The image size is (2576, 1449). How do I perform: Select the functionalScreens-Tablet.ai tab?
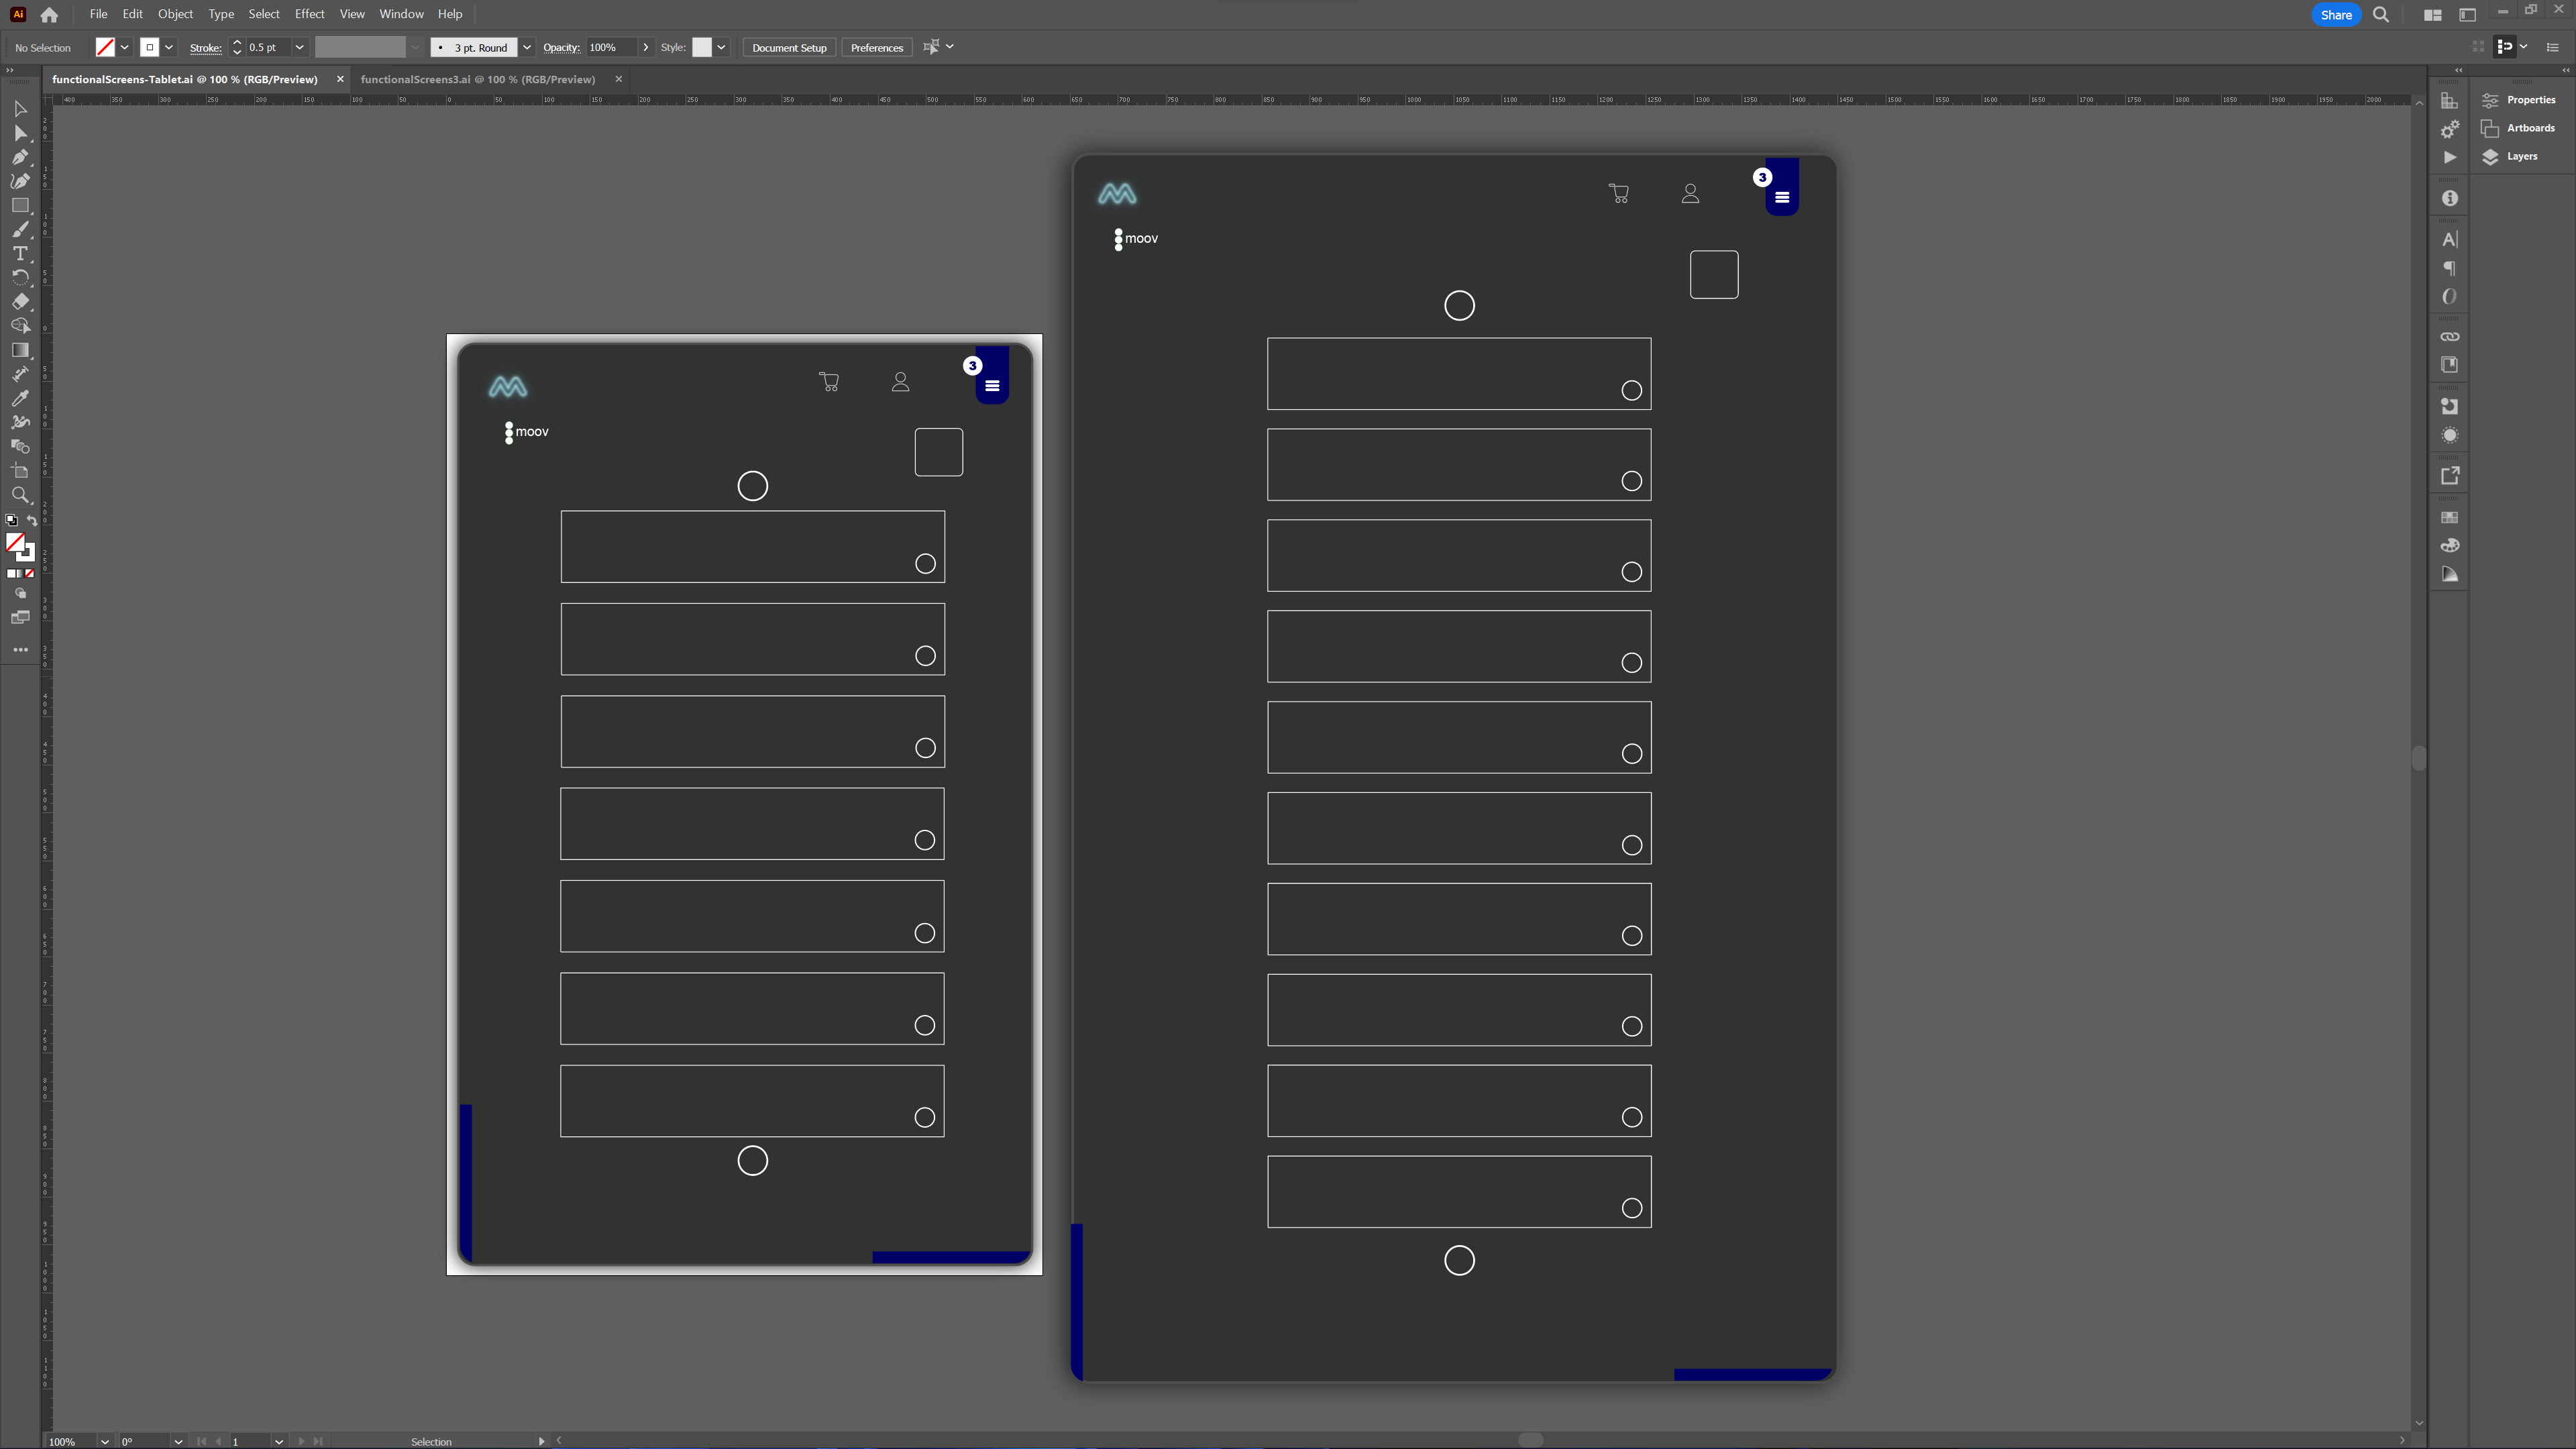click(x=184, y=79)
